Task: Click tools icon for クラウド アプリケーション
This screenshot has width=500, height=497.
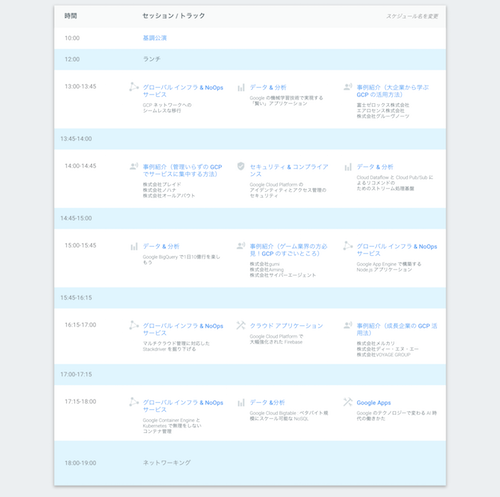Action: click(x=241, y=325)
